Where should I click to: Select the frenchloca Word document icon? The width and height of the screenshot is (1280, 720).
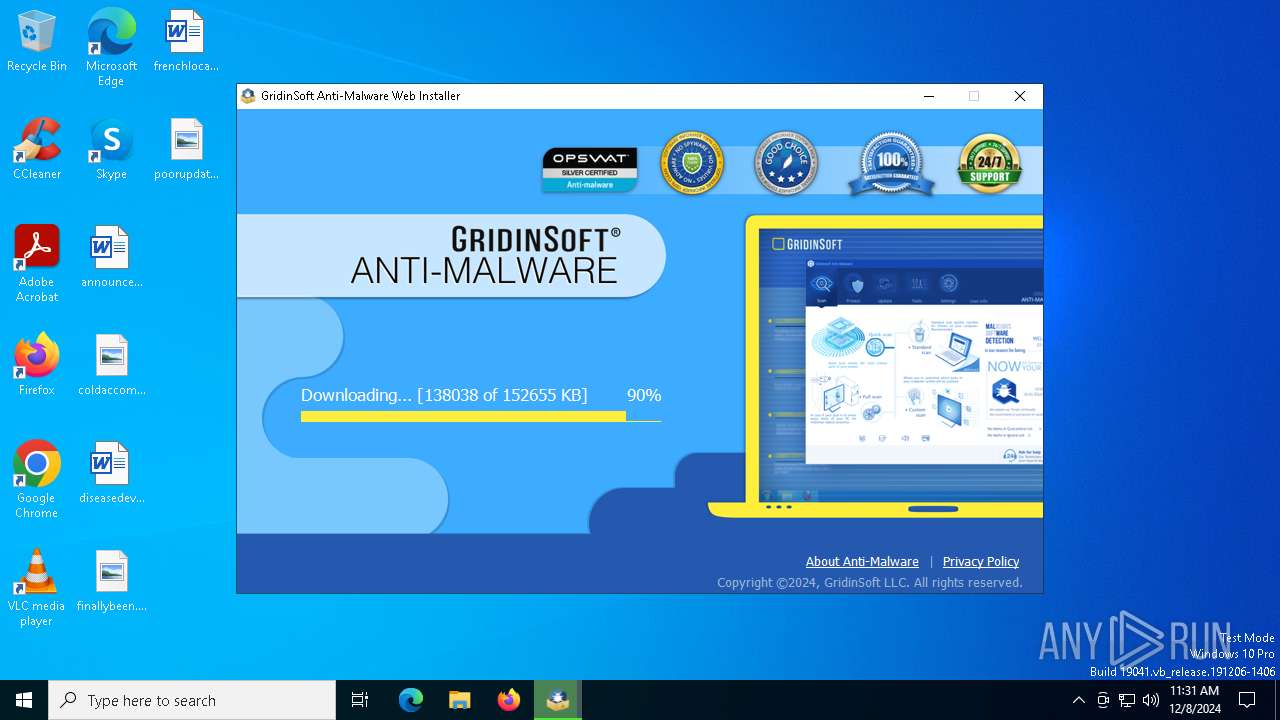pyautogui.click(x=186, y=41)
